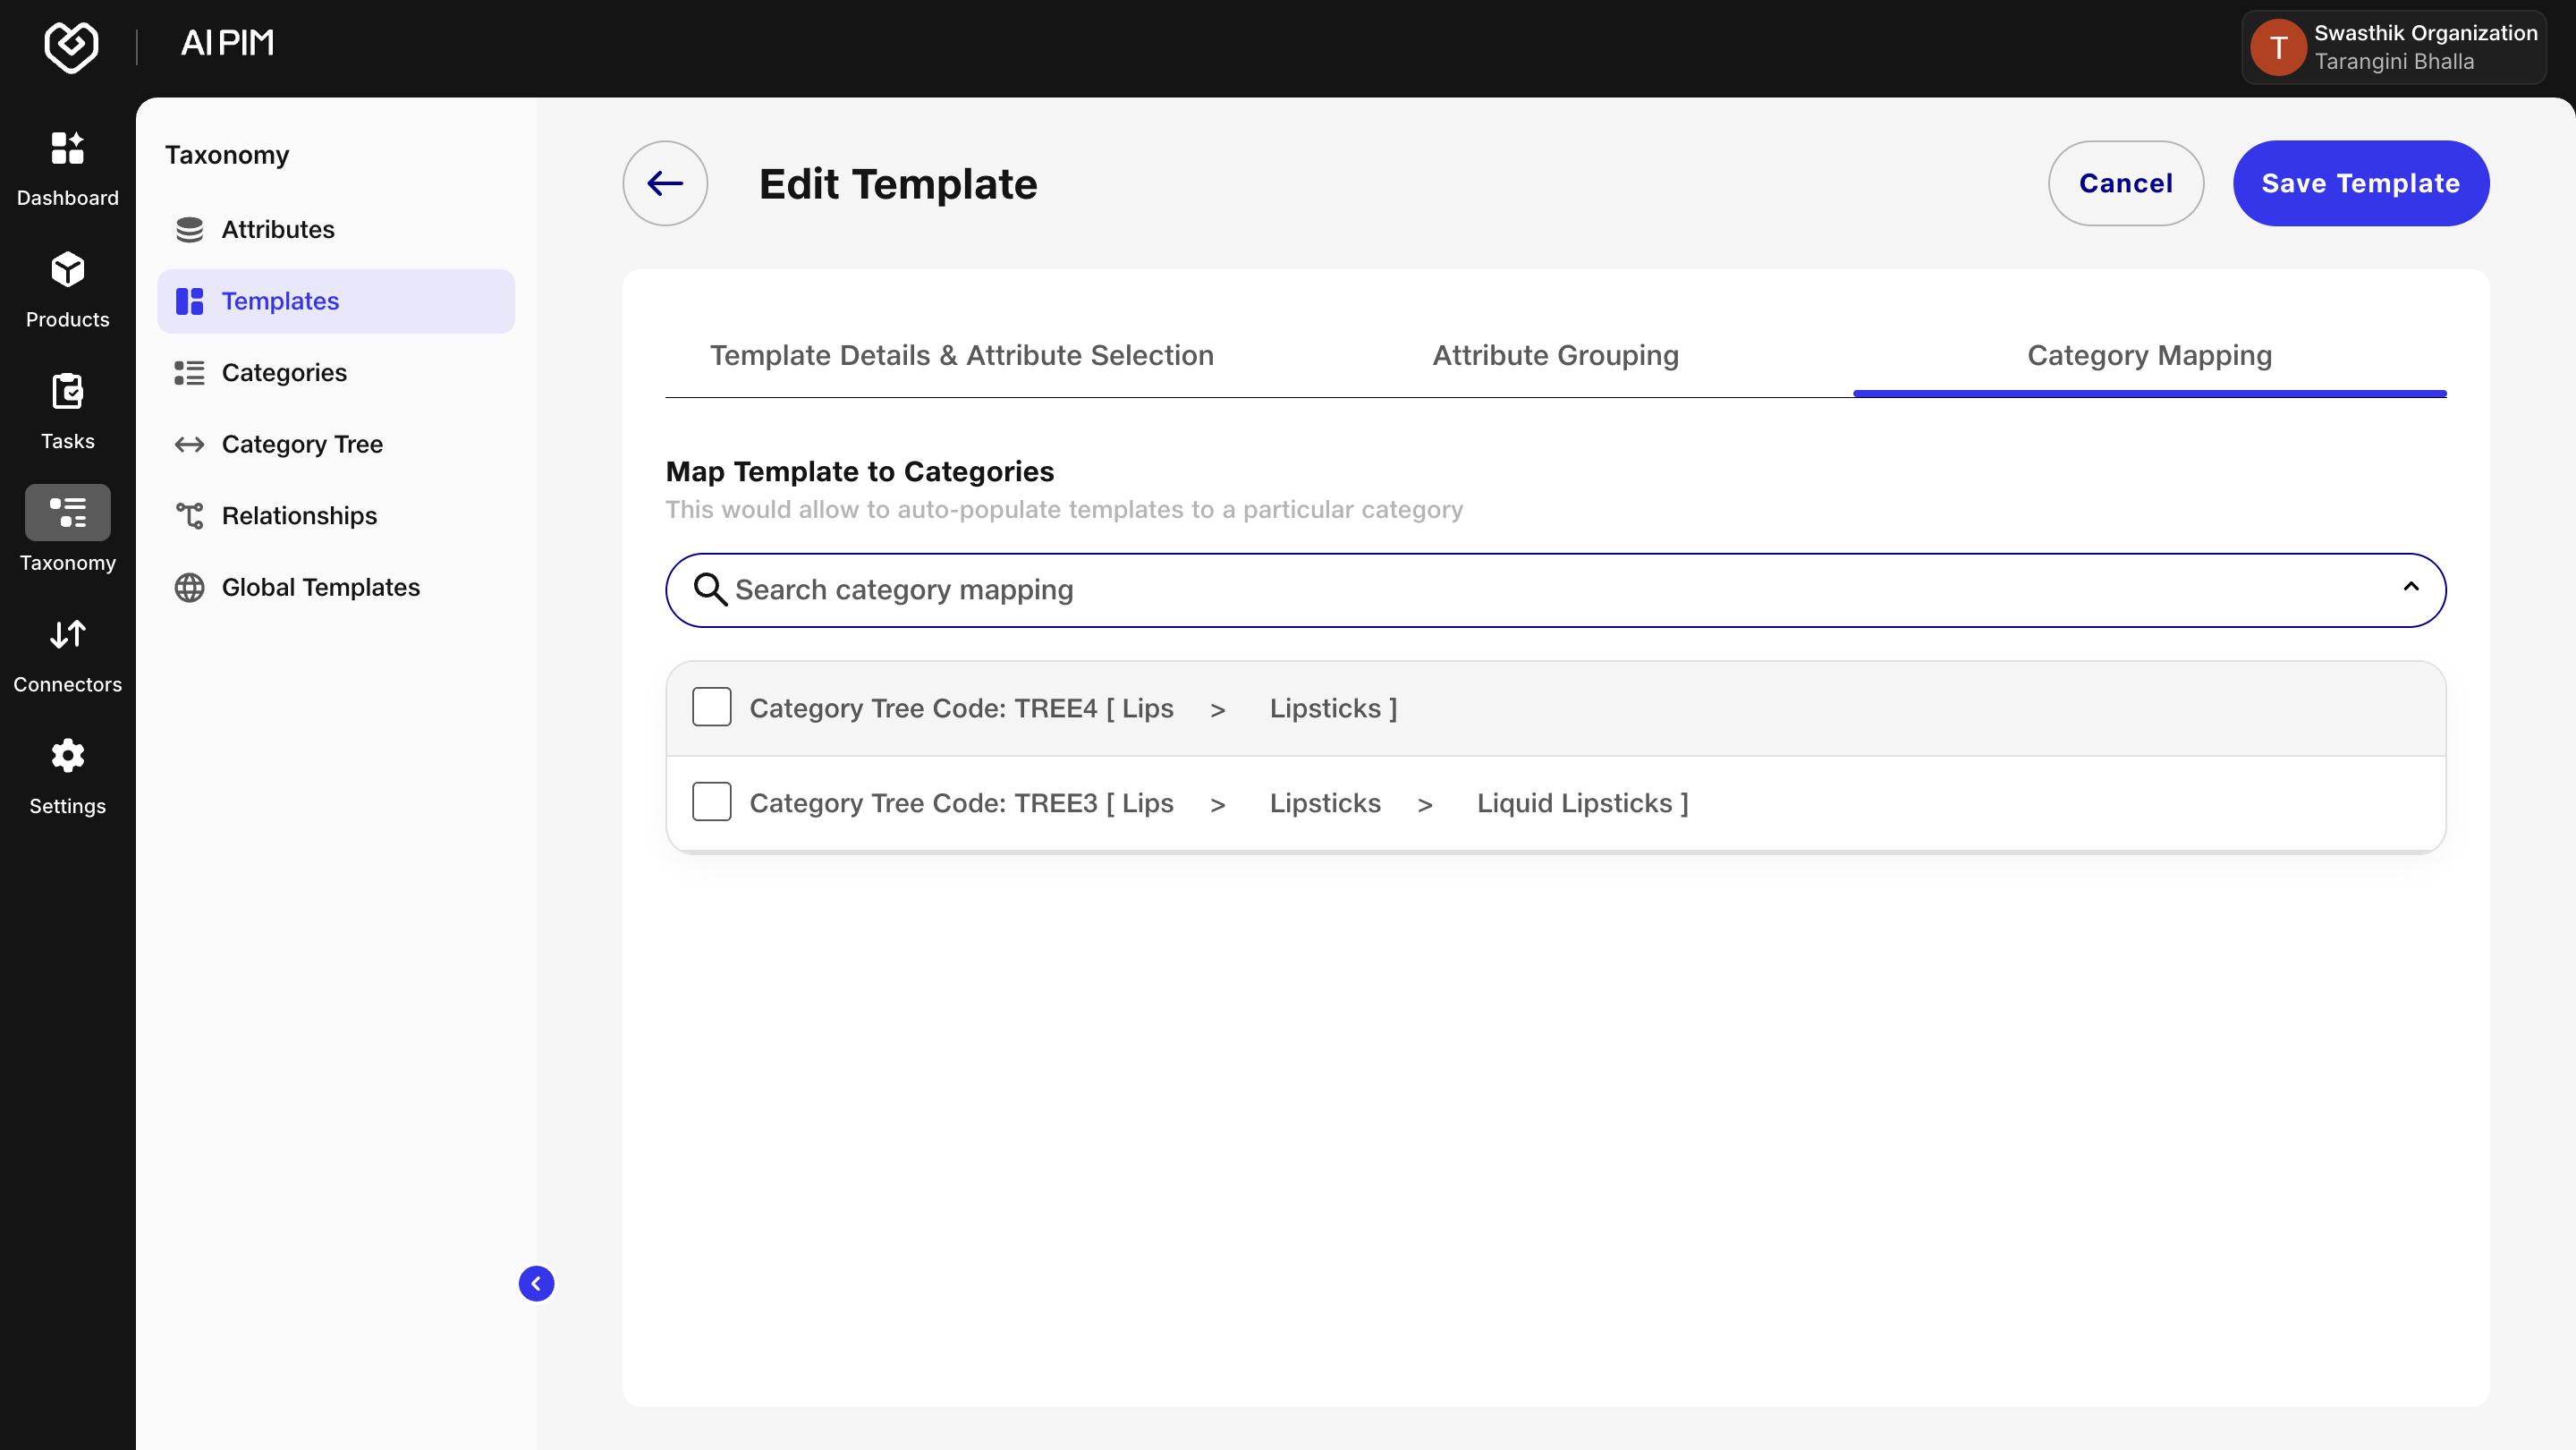Select the TREE3 Liquid Lipsticks row text

(1219, 803)
